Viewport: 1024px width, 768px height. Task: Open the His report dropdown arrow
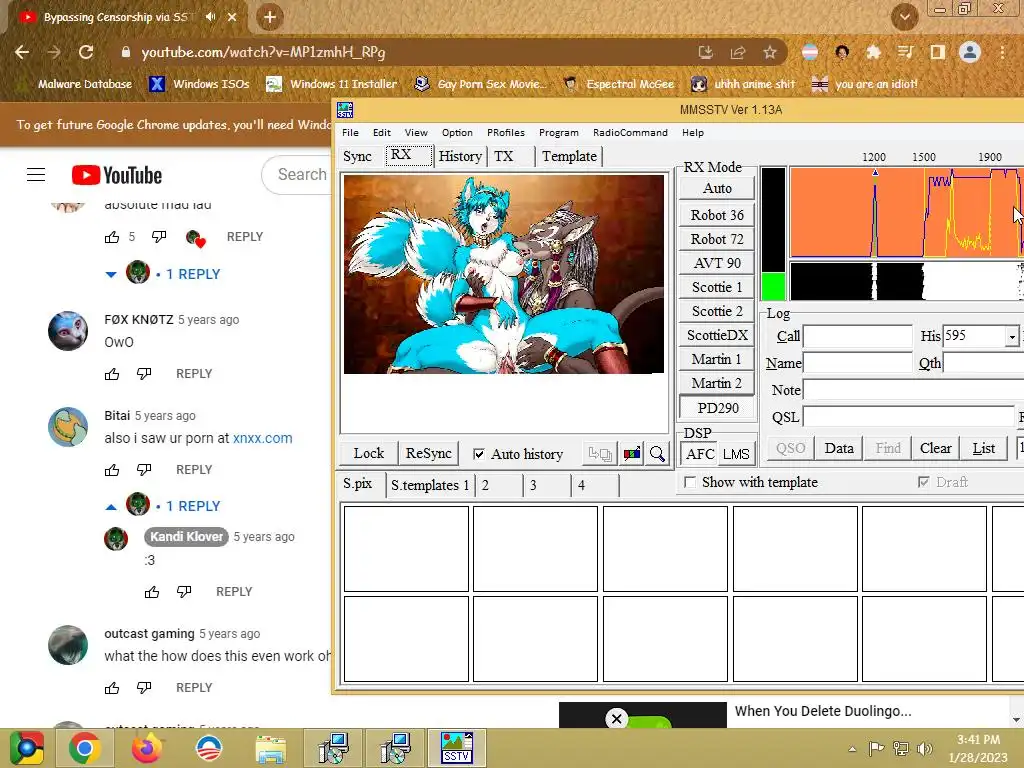click(x=1012, y=337)
